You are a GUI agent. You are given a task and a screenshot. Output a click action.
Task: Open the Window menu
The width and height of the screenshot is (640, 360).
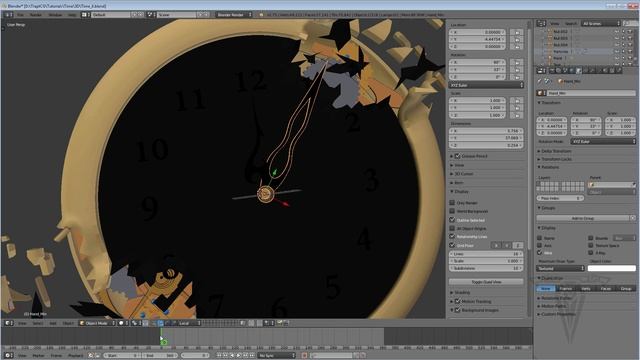56,15
